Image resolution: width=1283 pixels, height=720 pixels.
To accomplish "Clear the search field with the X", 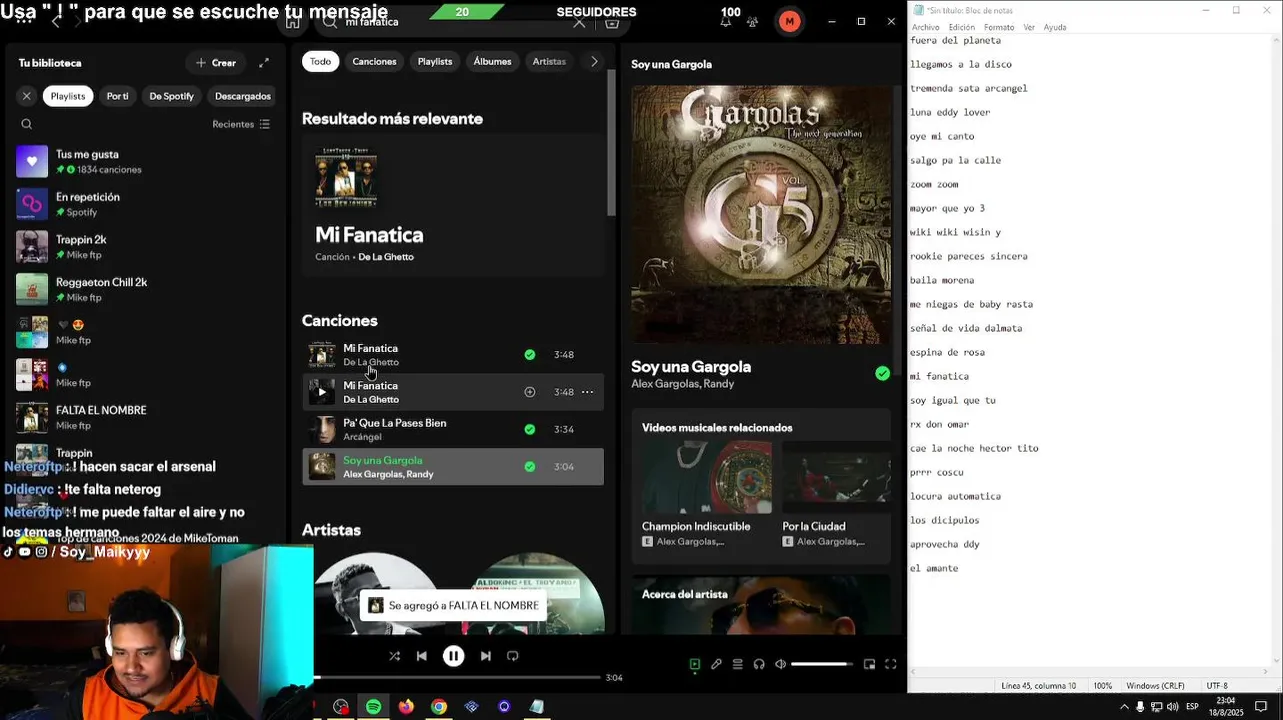I will coord(579,22).
